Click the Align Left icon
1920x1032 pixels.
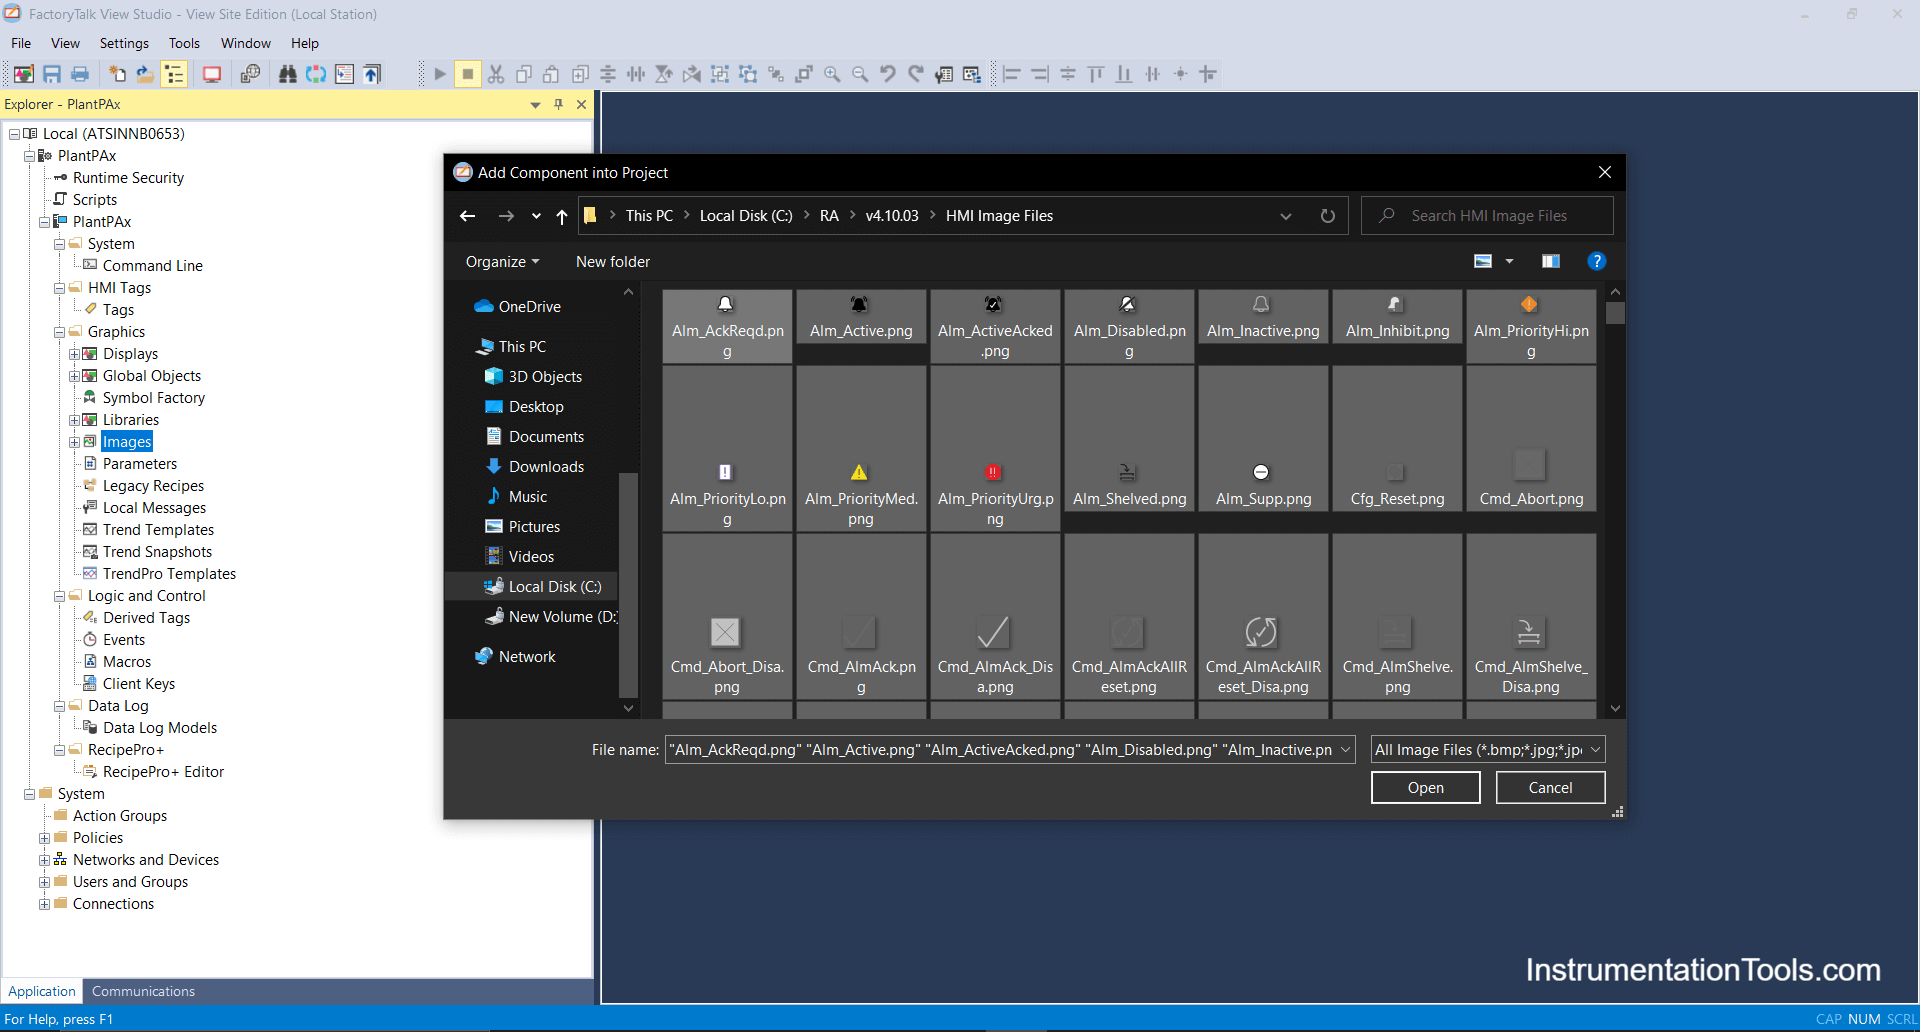1012,74
